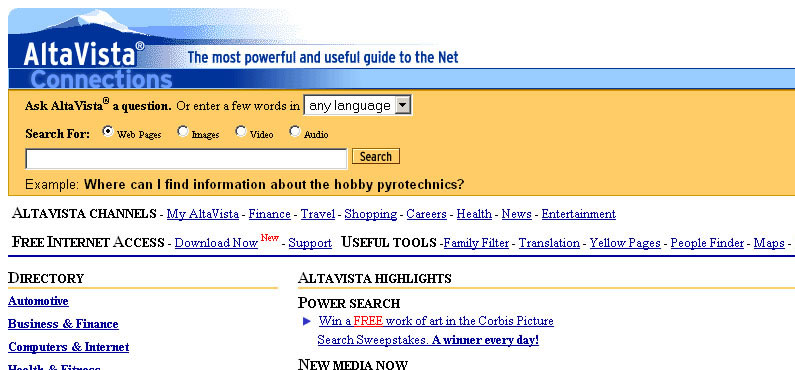
Task: Click the Win a FREE work of art link
Action: [436, 321]
